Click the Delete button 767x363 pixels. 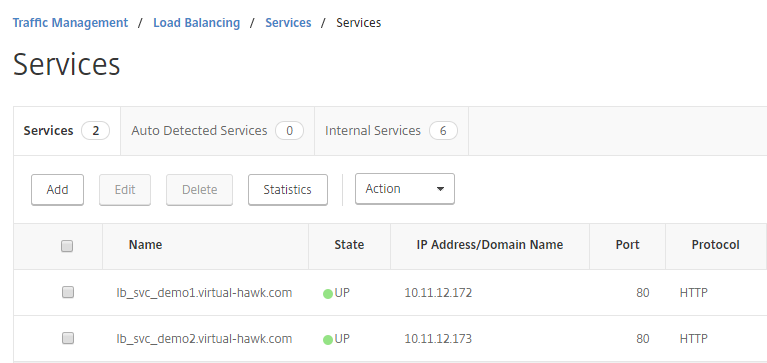pyautogui.click(x=200, y=190)
